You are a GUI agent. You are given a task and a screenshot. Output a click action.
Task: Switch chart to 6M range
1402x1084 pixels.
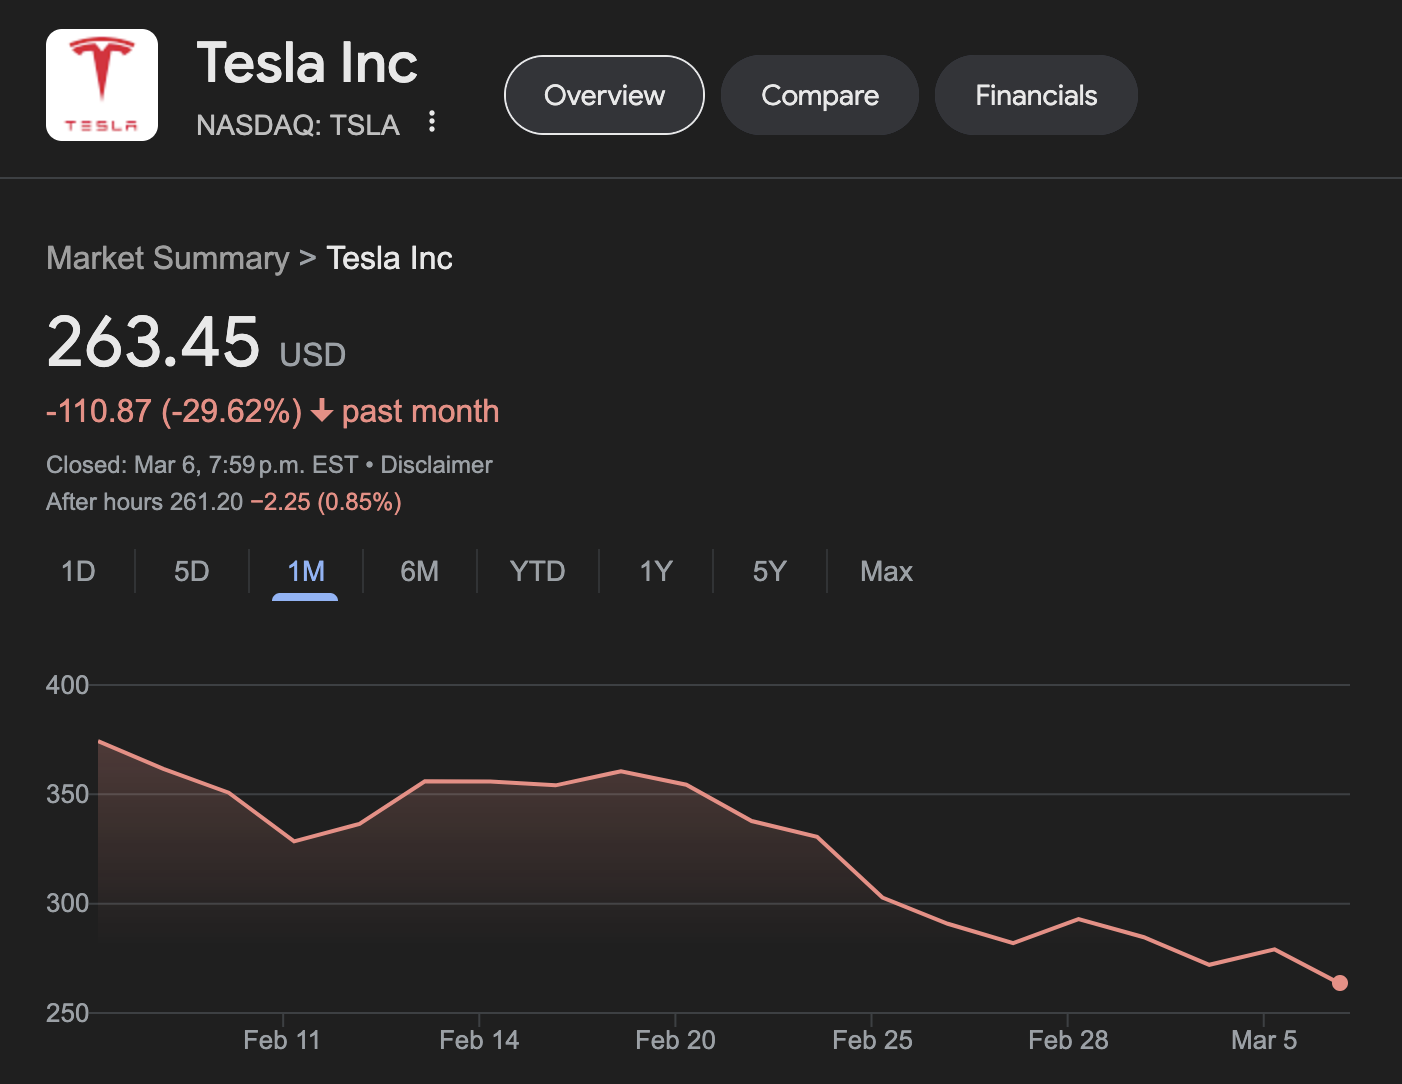pos(419,571)
